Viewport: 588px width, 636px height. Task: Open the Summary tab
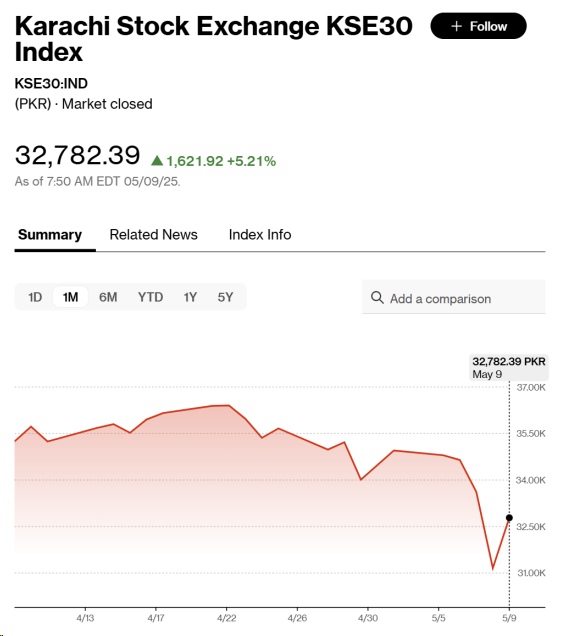pos(50,235)
